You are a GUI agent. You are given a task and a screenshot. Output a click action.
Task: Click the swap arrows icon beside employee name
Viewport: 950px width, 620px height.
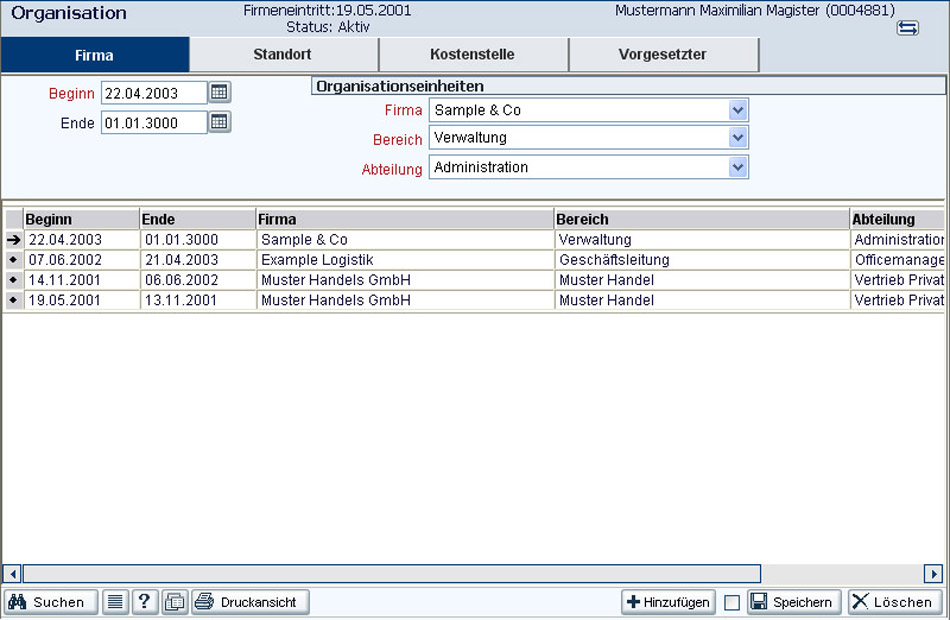(x=907, y=28)
